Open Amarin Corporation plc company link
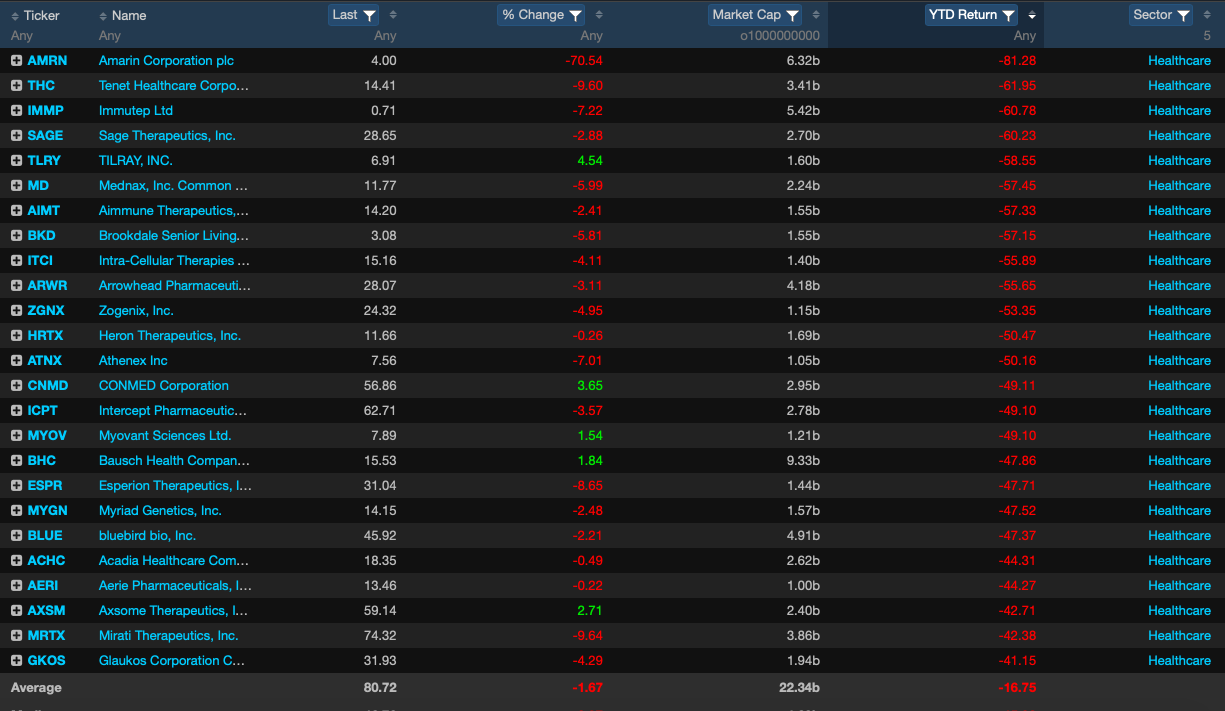This screenshot has width=1225, height=711. 166,61
